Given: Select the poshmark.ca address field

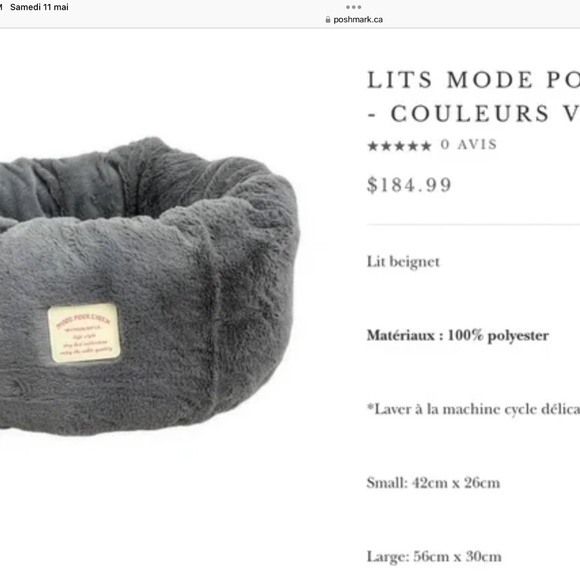Looking at the screenshot, I should 354,20.
